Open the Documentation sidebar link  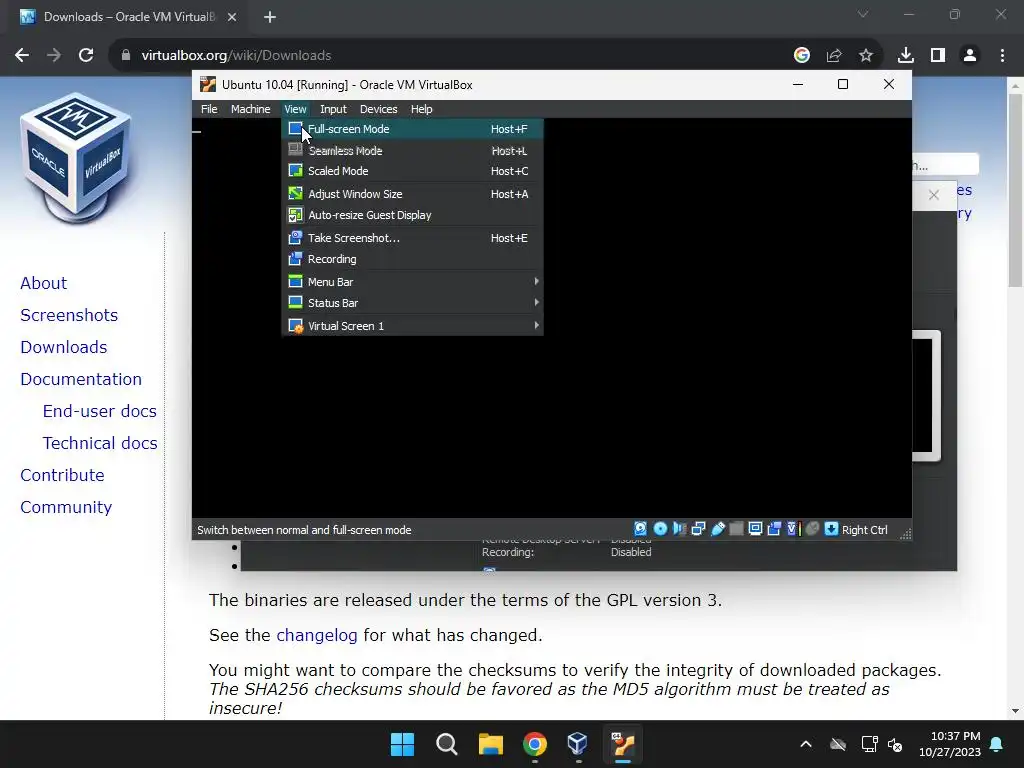[81, 379]
